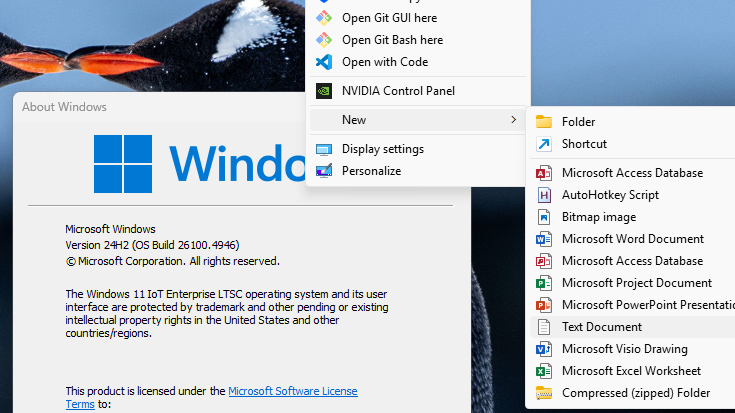
Task: Click the Git GUI icon in context menu
Action: click(x=324, y=18)
